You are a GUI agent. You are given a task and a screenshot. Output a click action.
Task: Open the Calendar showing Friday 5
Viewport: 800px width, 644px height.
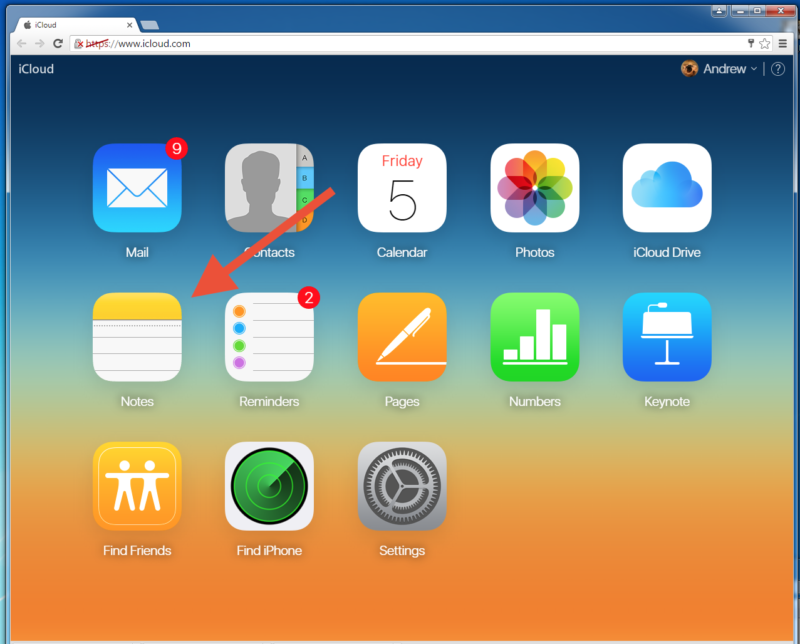pyautogui.click(x=402, y=187)
